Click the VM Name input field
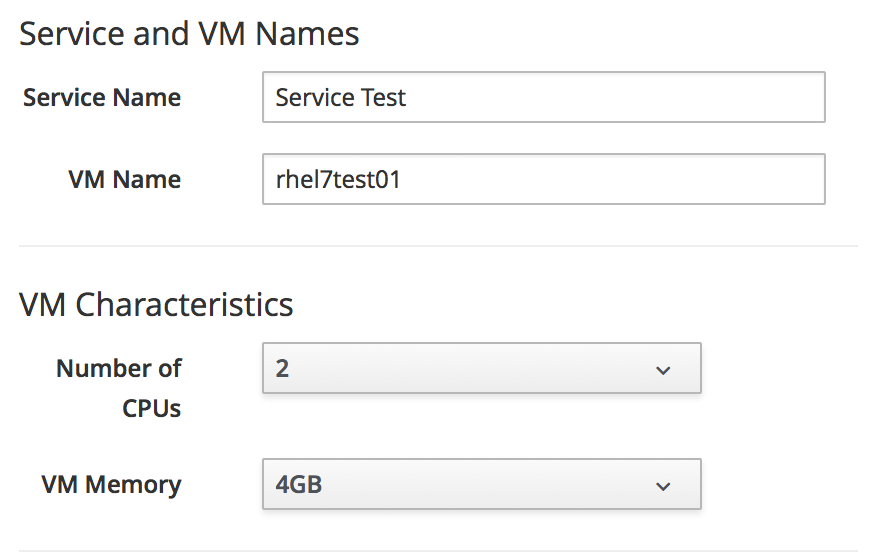Image resolution: width=876 pixels, height=554 pixels. click(x=543, y=179)
